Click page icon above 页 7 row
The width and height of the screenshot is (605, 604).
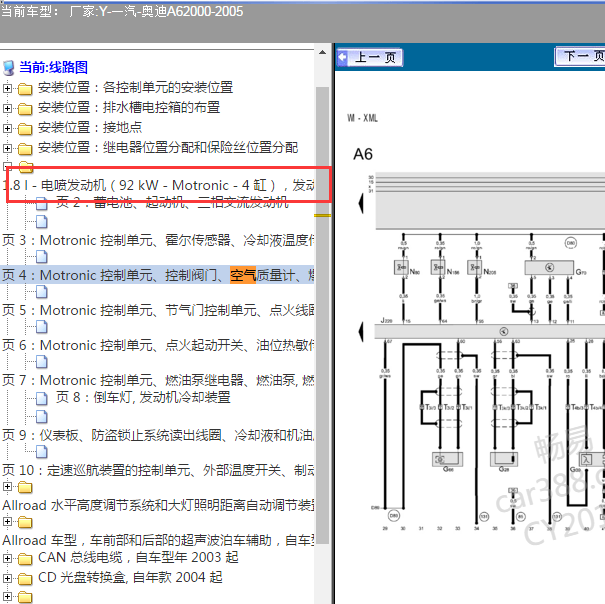point(42,362)
